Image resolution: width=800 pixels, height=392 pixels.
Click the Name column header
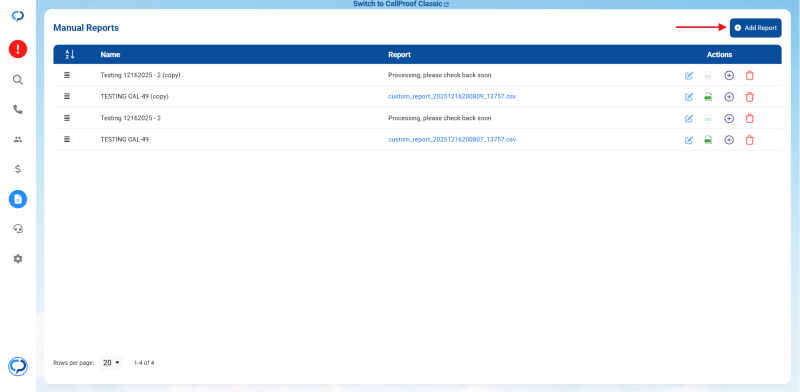coord(110,55)
